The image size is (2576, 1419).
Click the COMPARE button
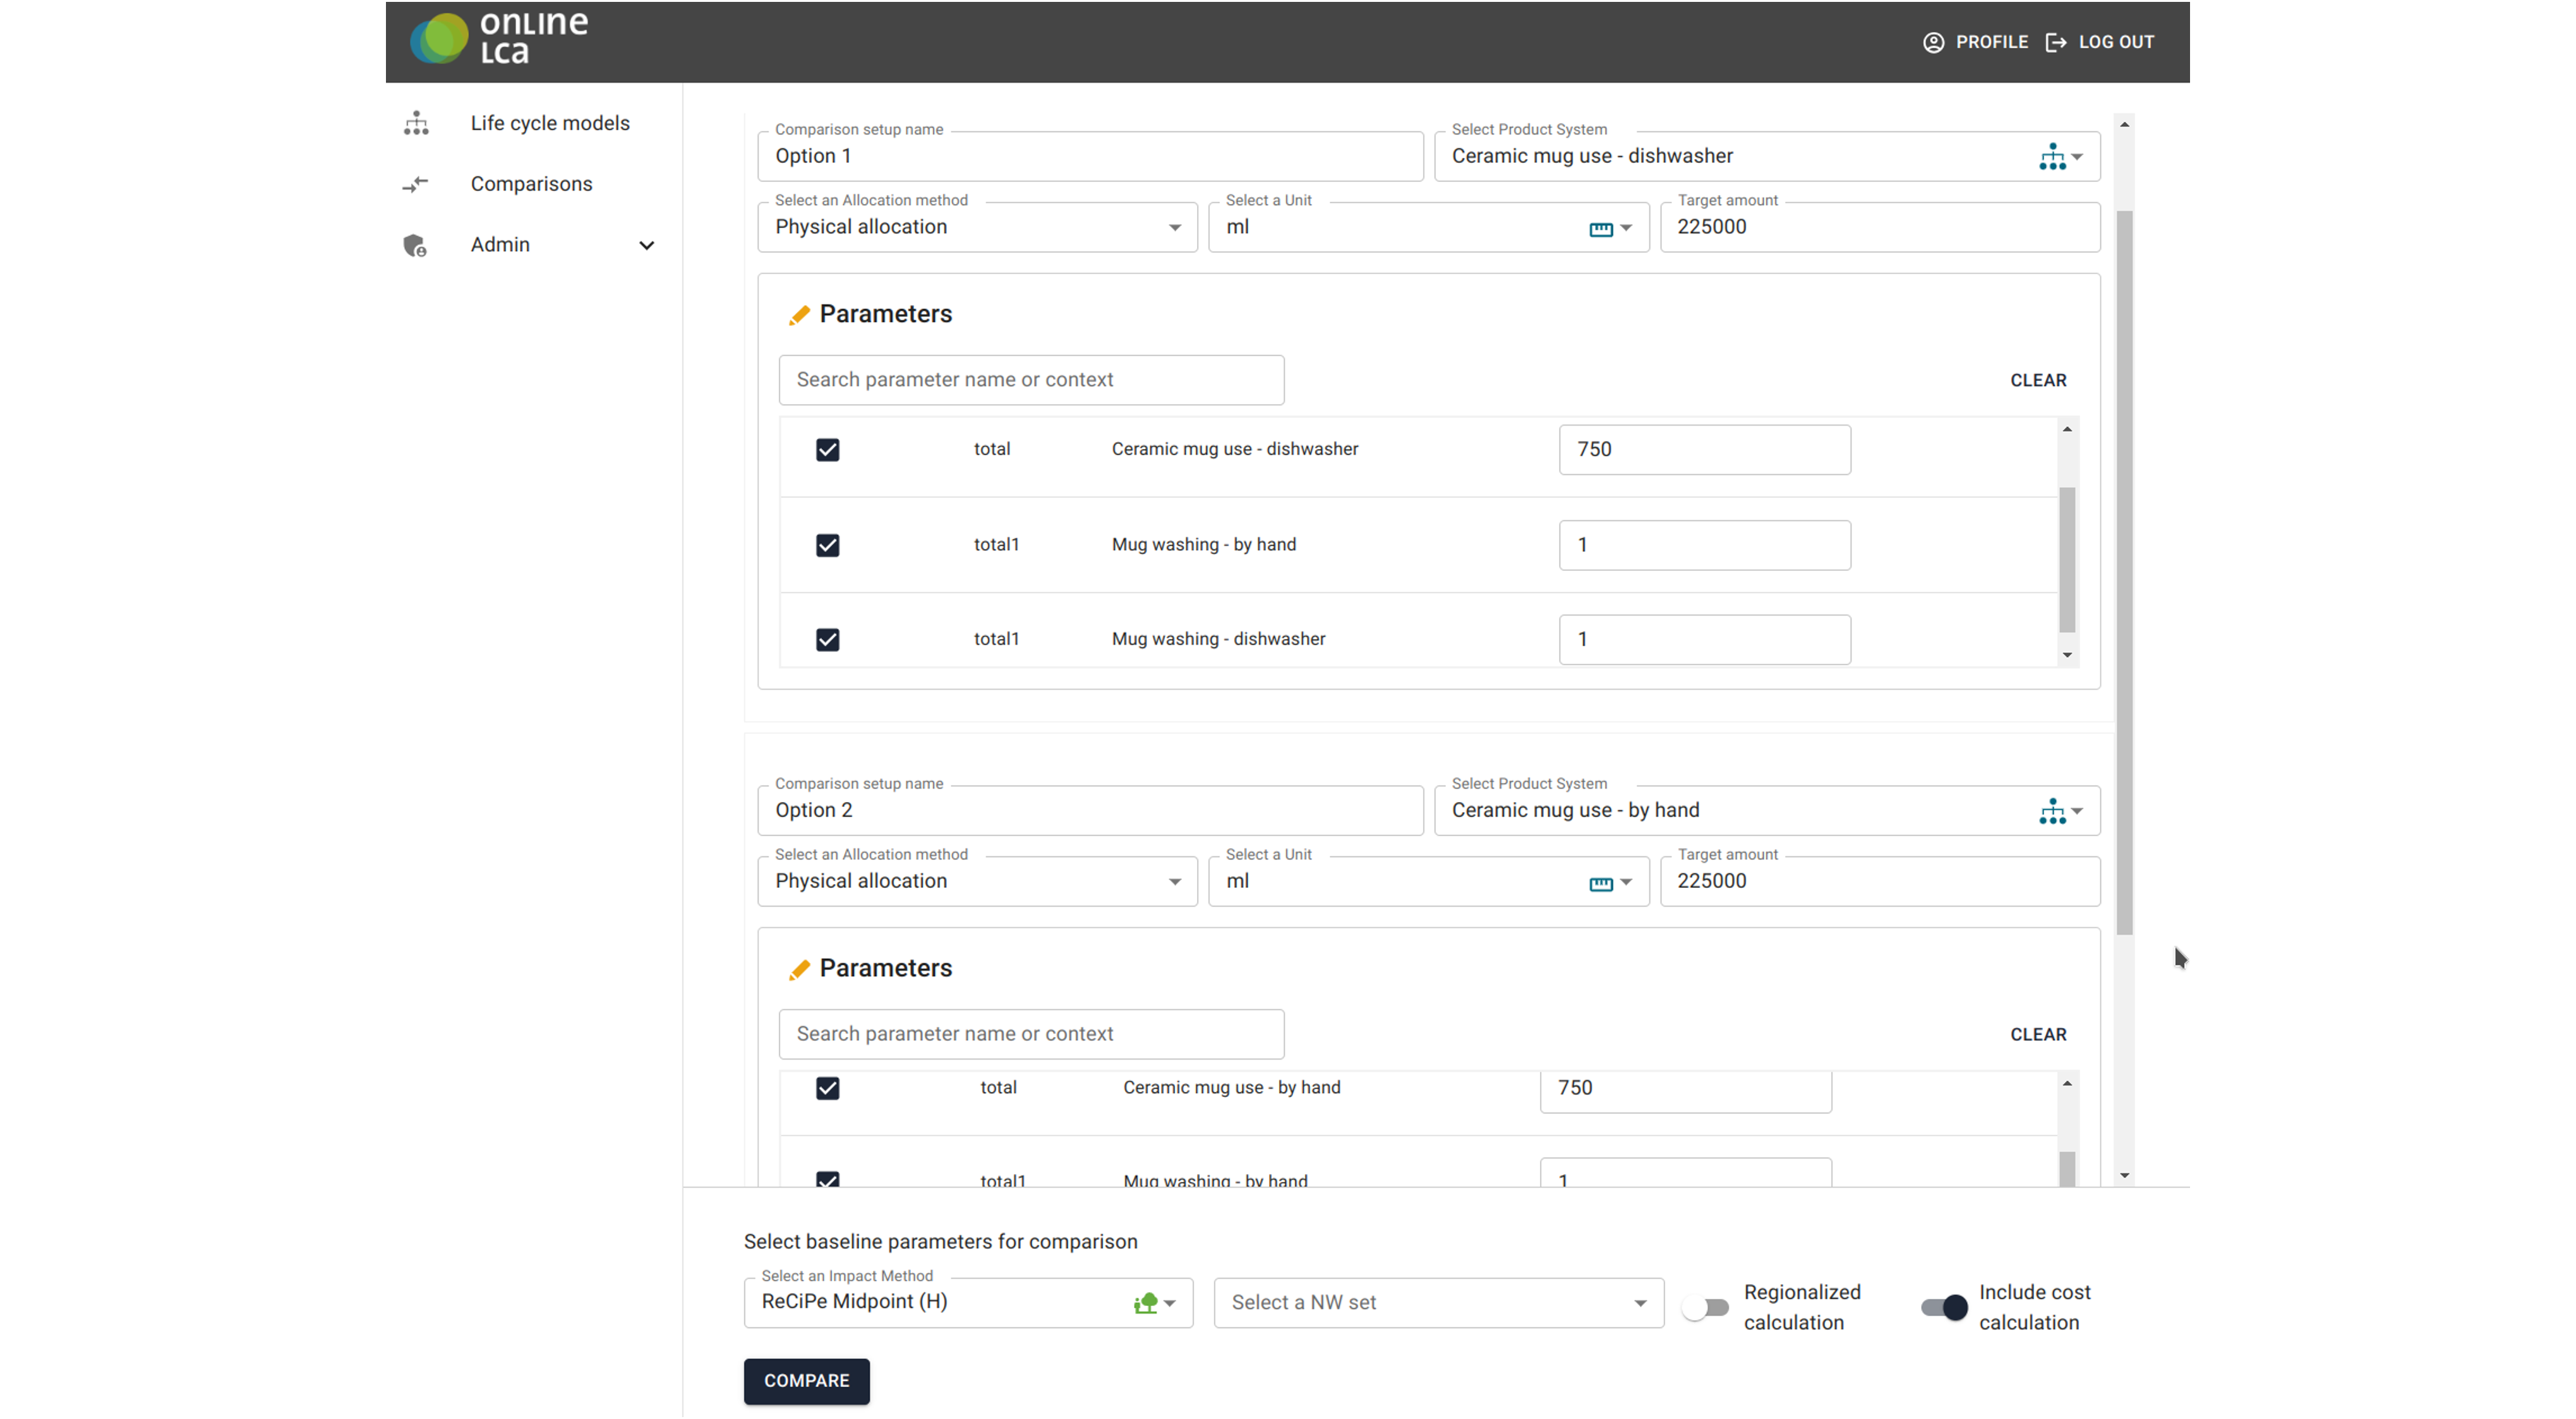[x=806, y=1380]
